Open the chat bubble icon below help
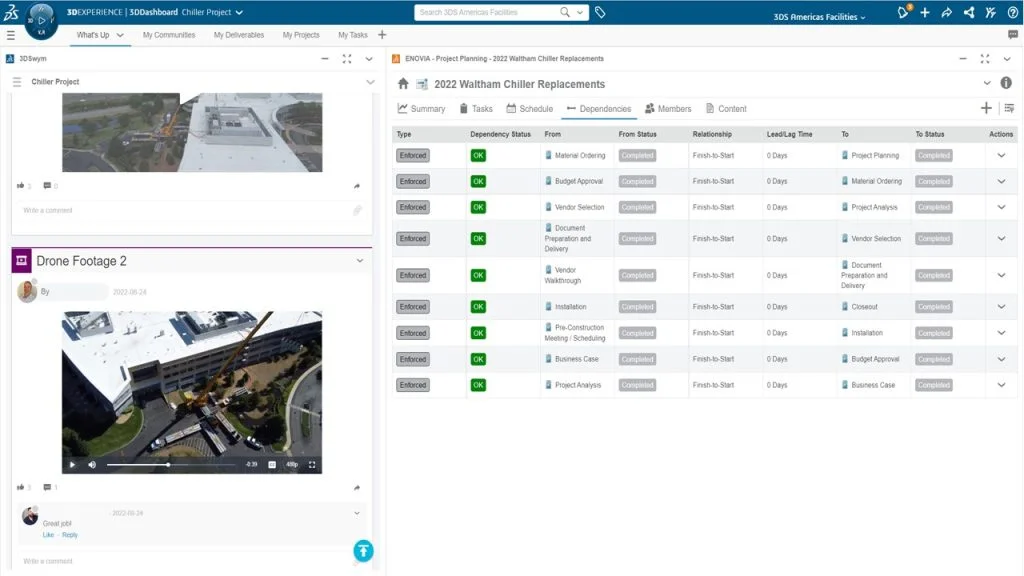The height and width of the screenshot is (576, 1024). point(1012,35)
